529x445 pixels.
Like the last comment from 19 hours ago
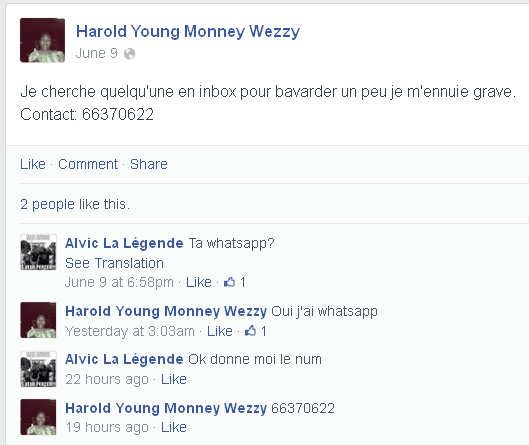tap(174, 427)
